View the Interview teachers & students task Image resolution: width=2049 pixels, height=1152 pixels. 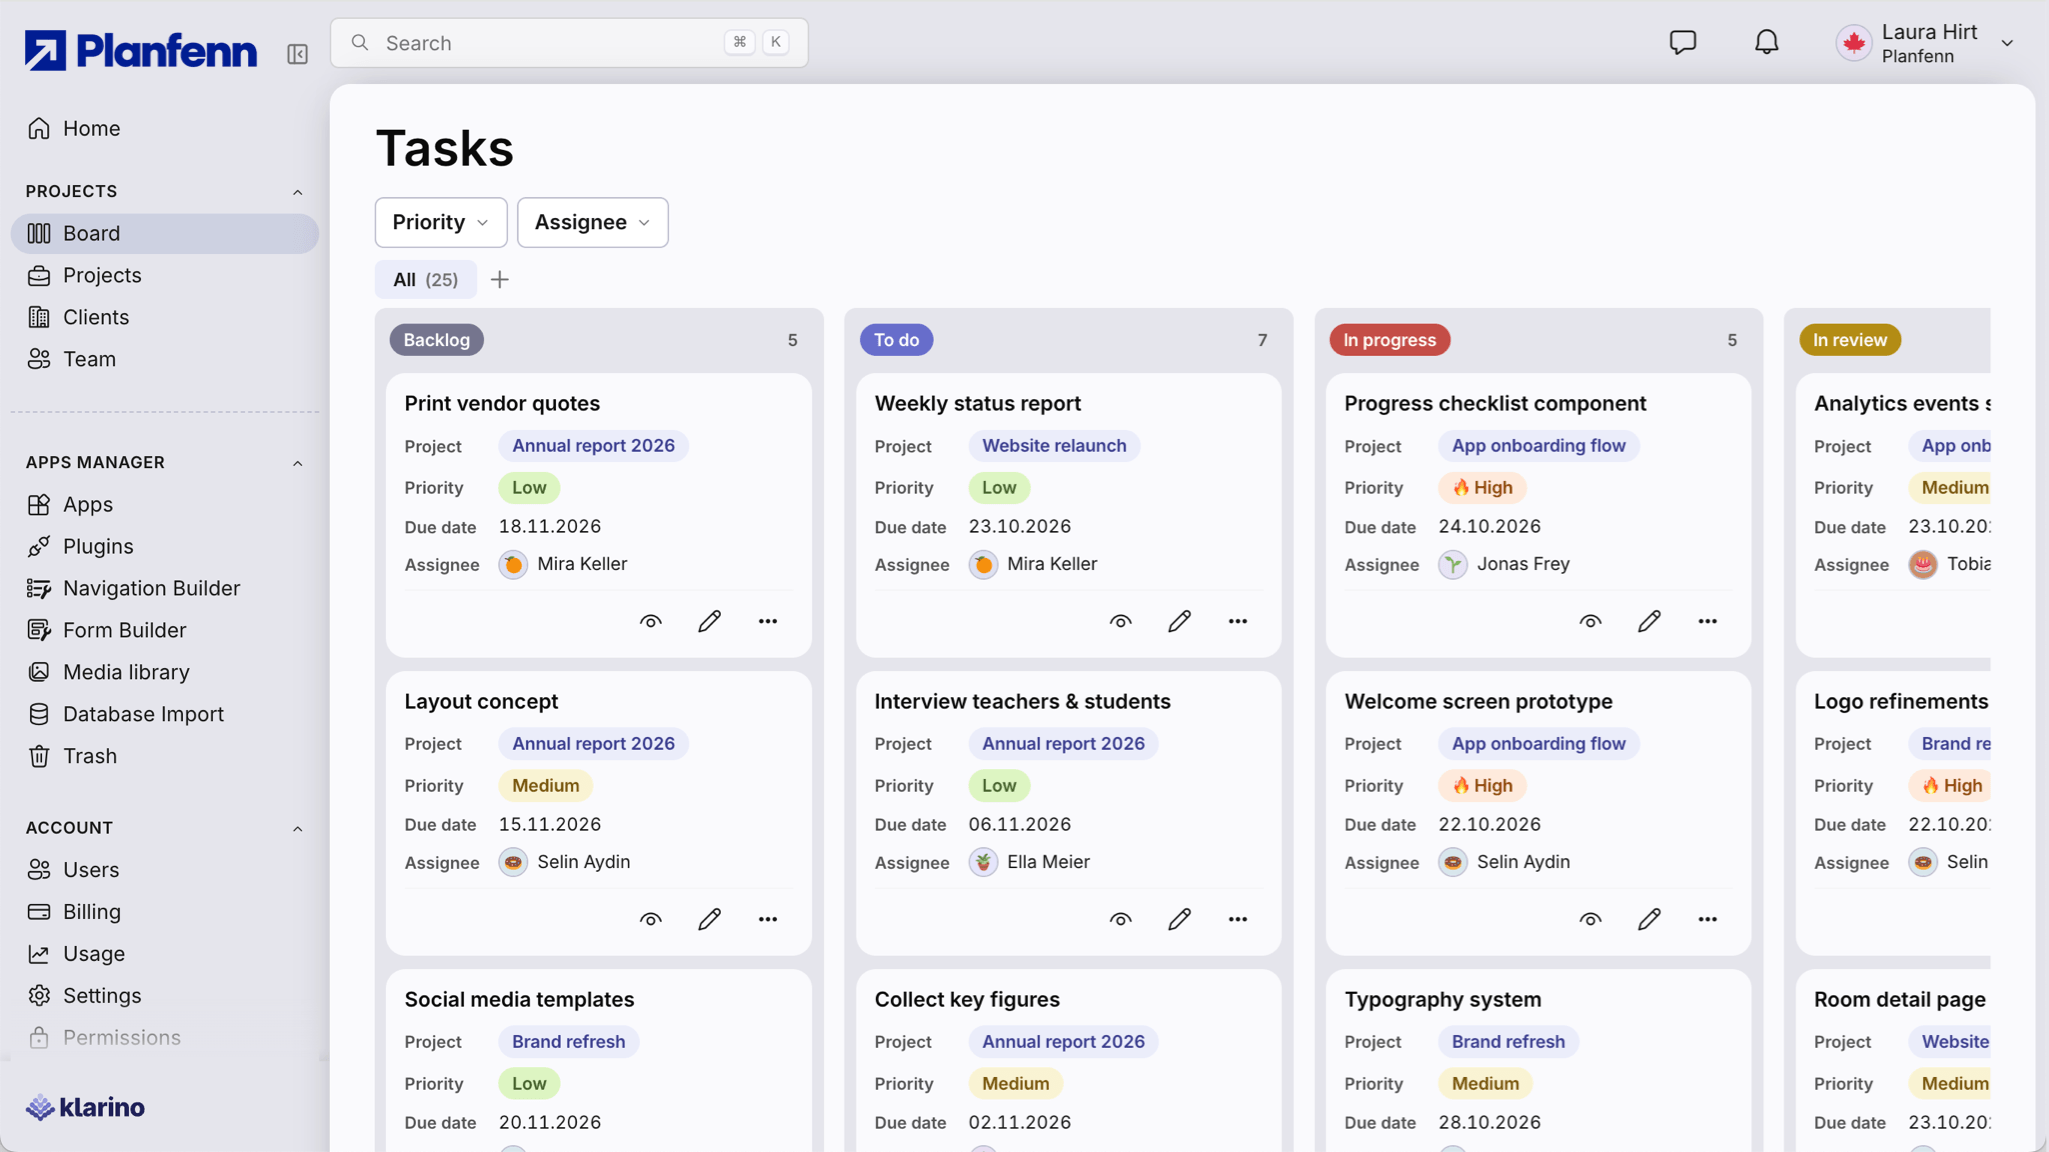[1121, 919]
